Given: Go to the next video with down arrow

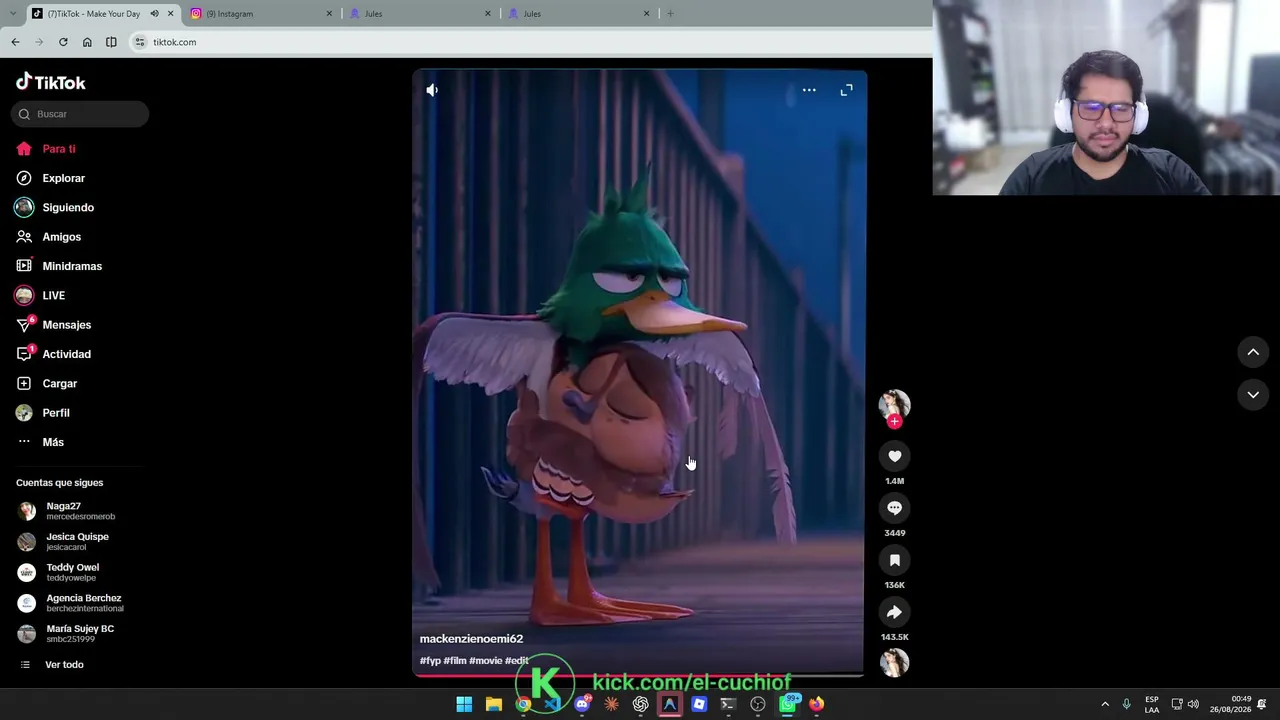Looking at the screenshot, I should point(1253,395).
